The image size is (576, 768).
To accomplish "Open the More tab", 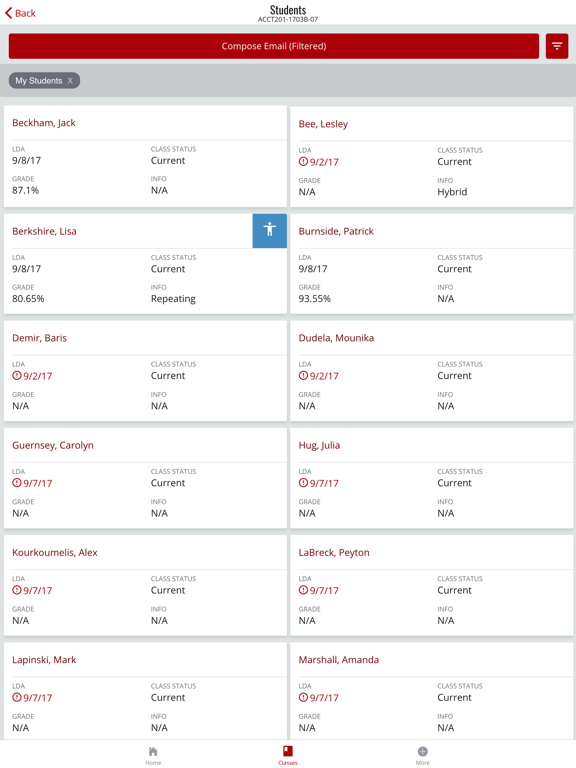I will point(423,755).
